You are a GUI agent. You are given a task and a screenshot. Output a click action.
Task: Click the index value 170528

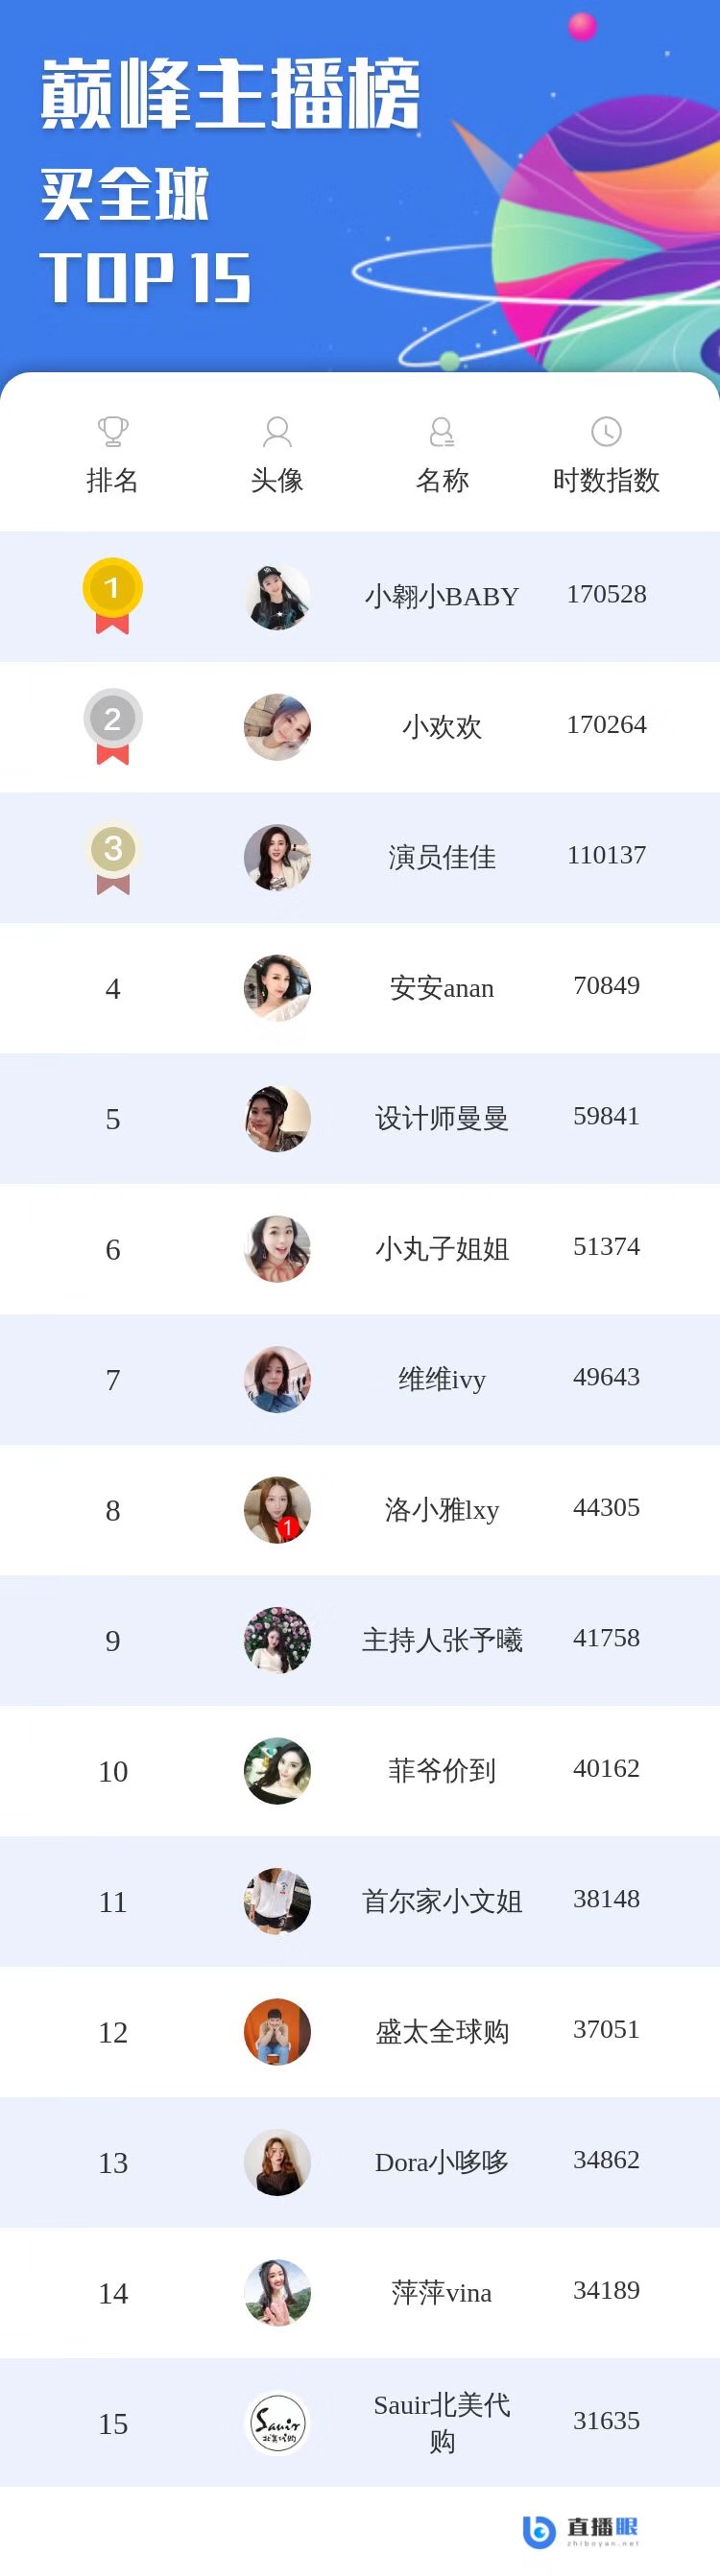coord(606,594)
